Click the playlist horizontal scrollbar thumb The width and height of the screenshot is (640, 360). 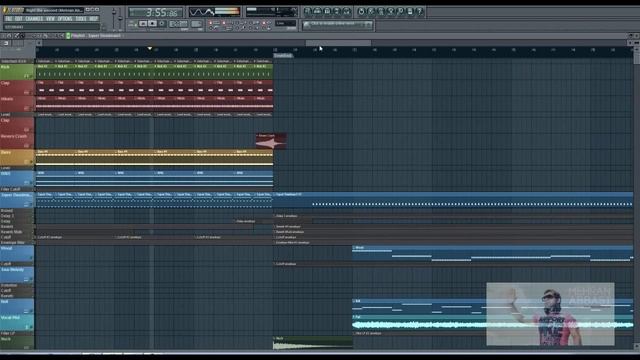pos(338,43)
